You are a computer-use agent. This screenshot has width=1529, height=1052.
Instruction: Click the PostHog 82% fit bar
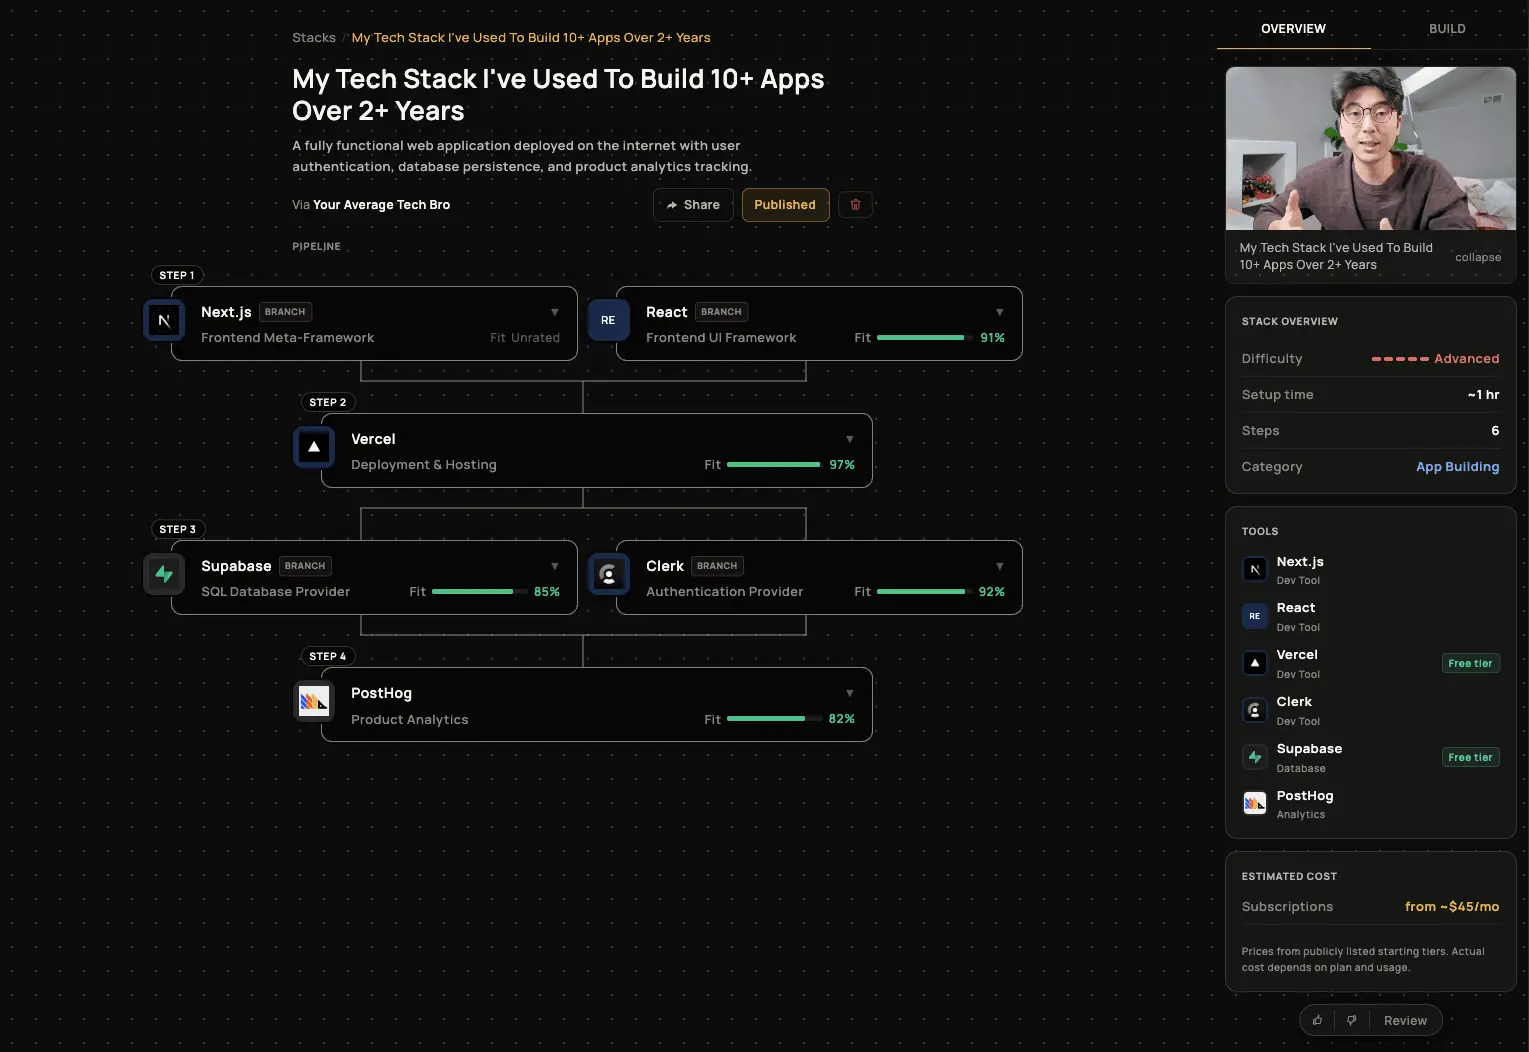(775, 719)
